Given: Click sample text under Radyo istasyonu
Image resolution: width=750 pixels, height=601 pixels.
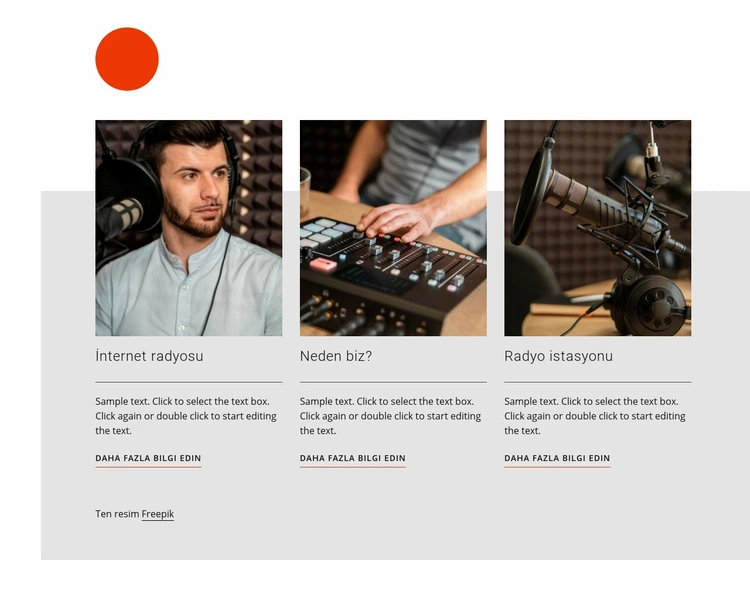Looking at the screenshot, I should click(595, 416).
